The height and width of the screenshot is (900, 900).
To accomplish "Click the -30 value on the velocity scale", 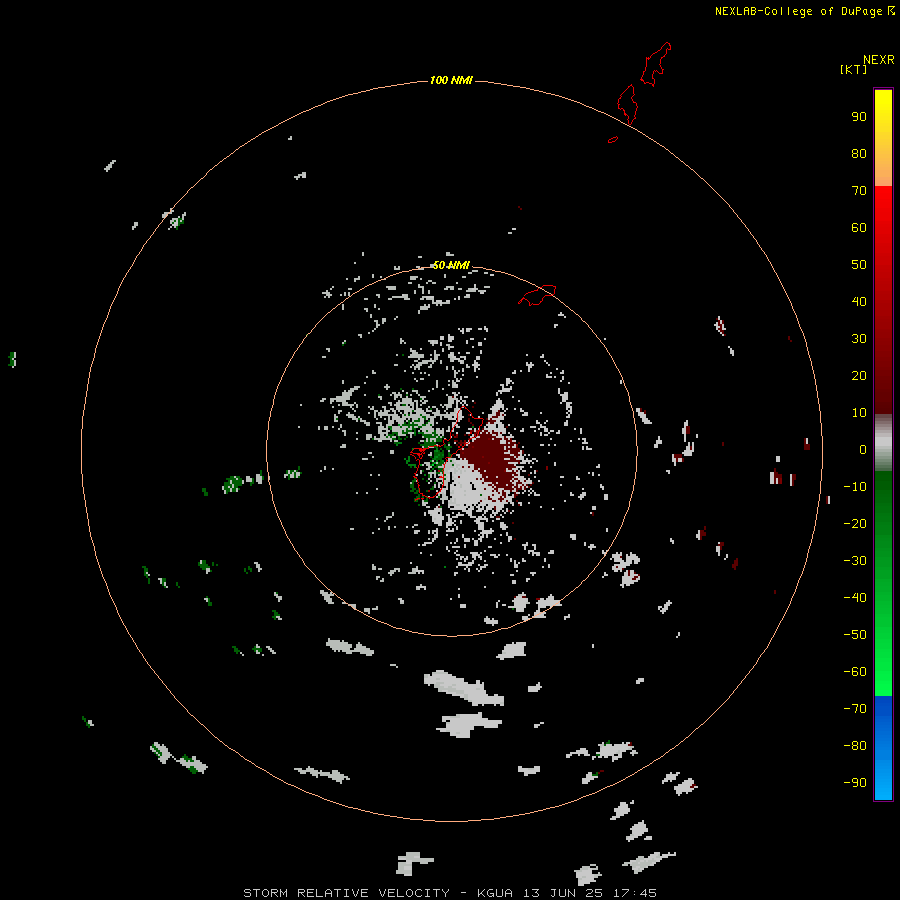I will pyautogui.click(x=855, y=561).
